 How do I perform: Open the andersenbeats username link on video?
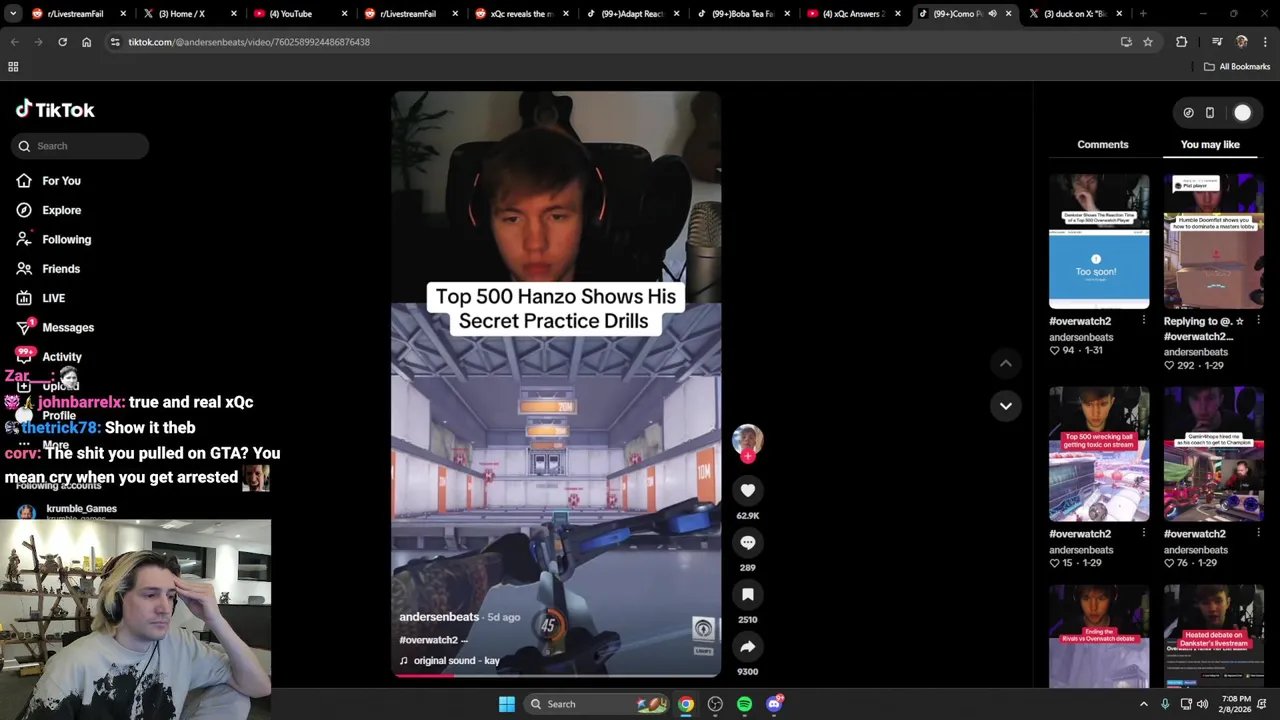coord(439,617)
